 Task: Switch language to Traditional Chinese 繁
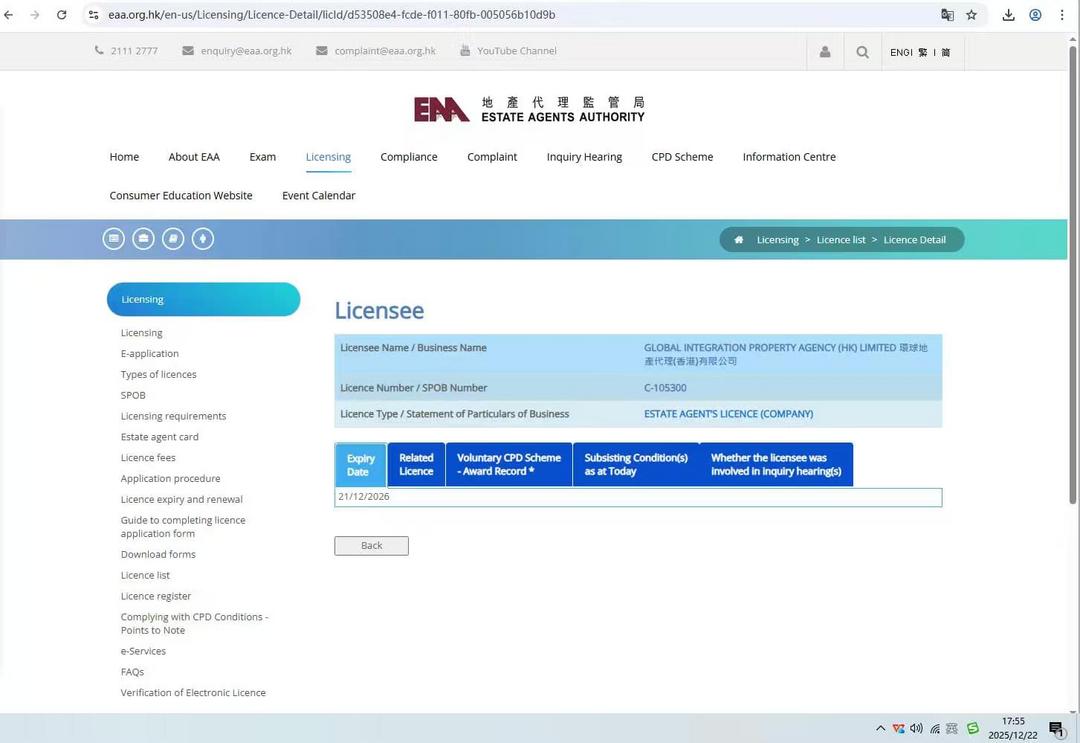point(922,52)
